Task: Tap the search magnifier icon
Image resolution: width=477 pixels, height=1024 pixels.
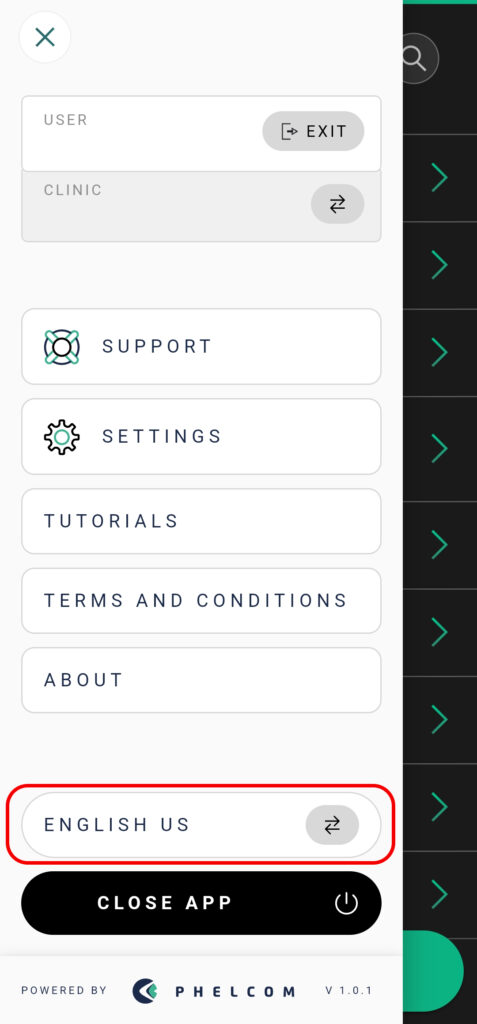Action: 418,59
